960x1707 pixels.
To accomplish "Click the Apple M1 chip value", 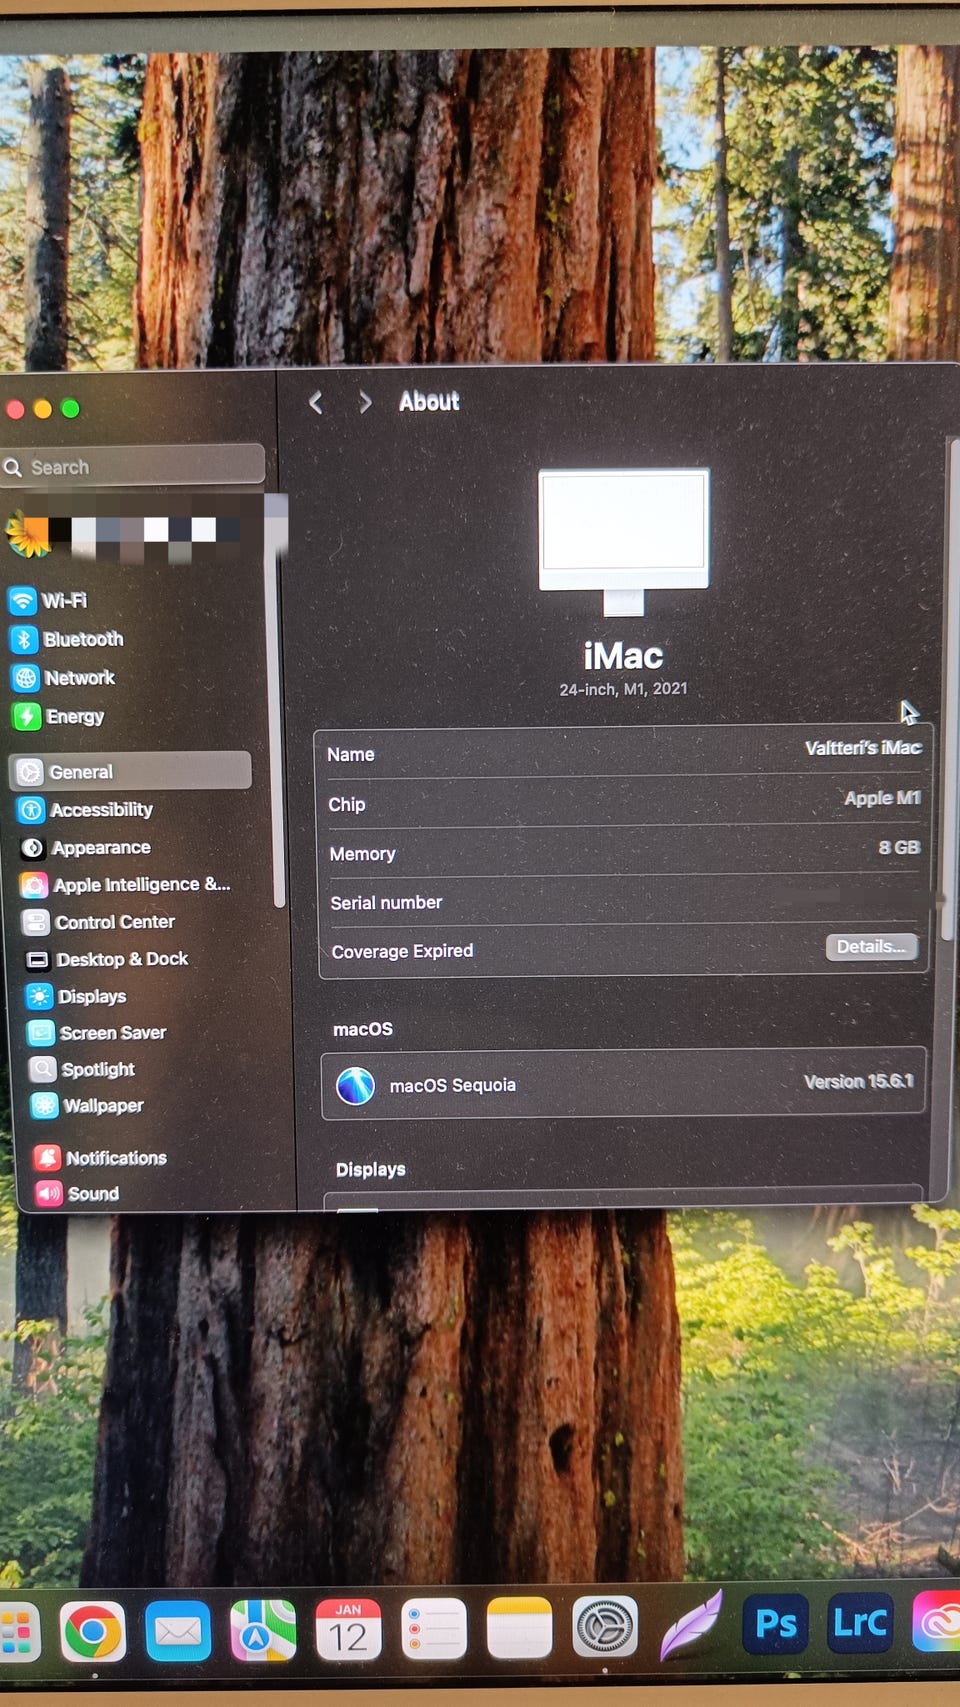I will coord(882,797).
